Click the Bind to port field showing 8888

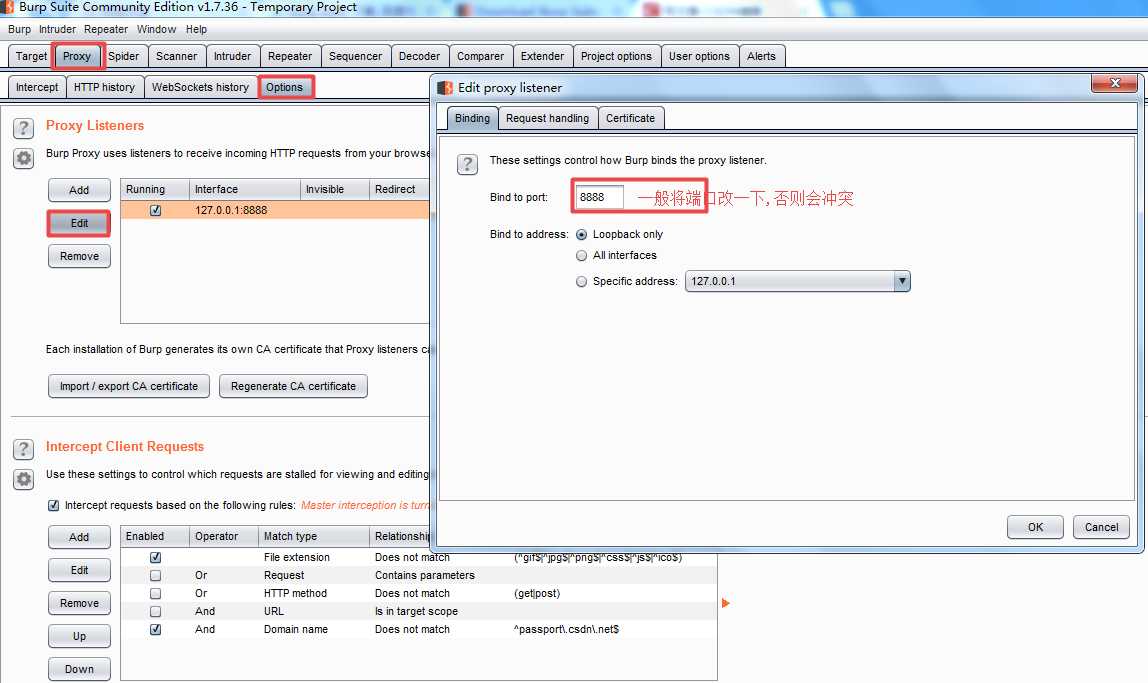600,197
